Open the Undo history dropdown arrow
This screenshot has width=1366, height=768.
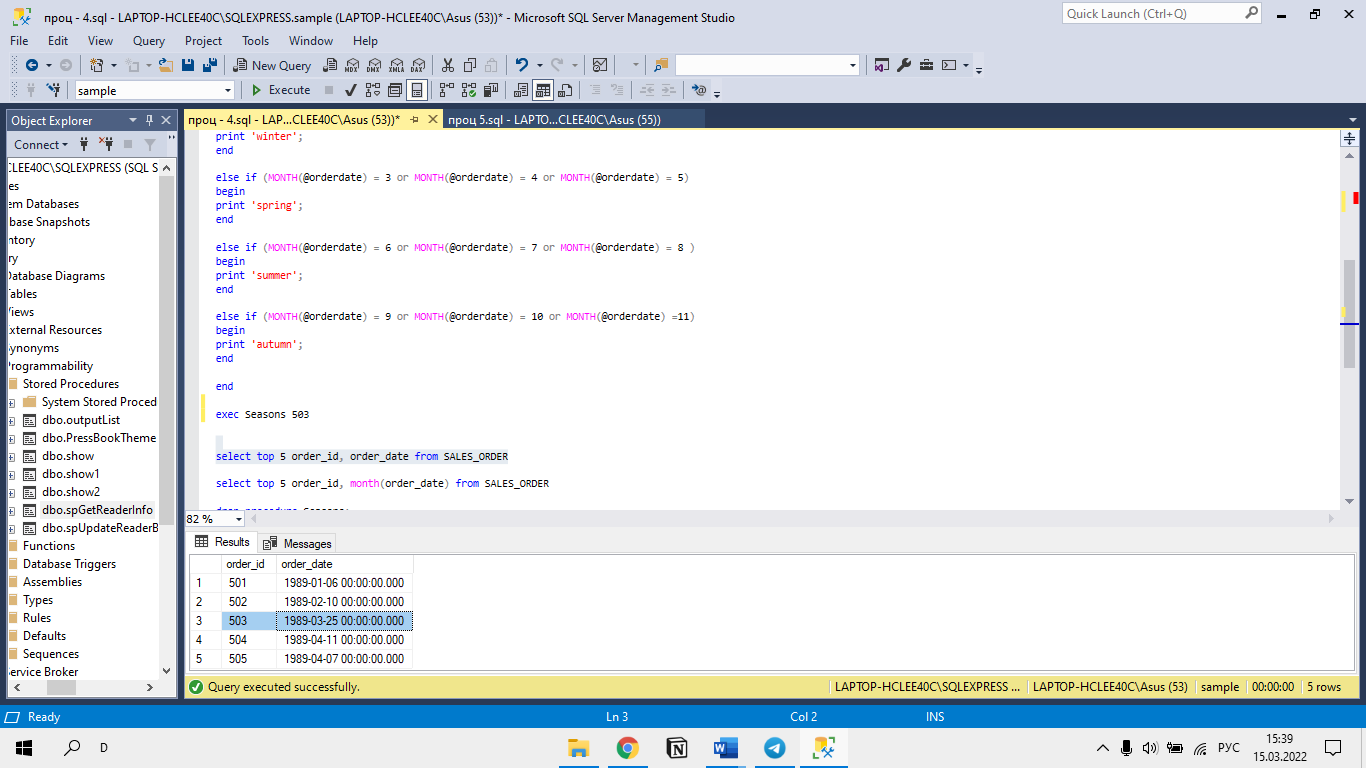point(539,65)
